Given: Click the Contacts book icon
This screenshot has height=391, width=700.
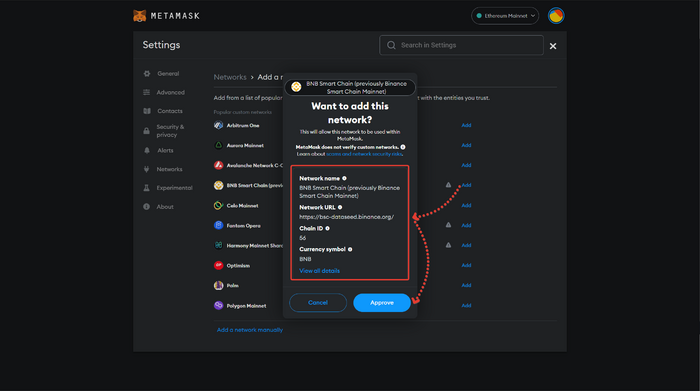Looking at the screenshot, I should (x=147, y=111).
